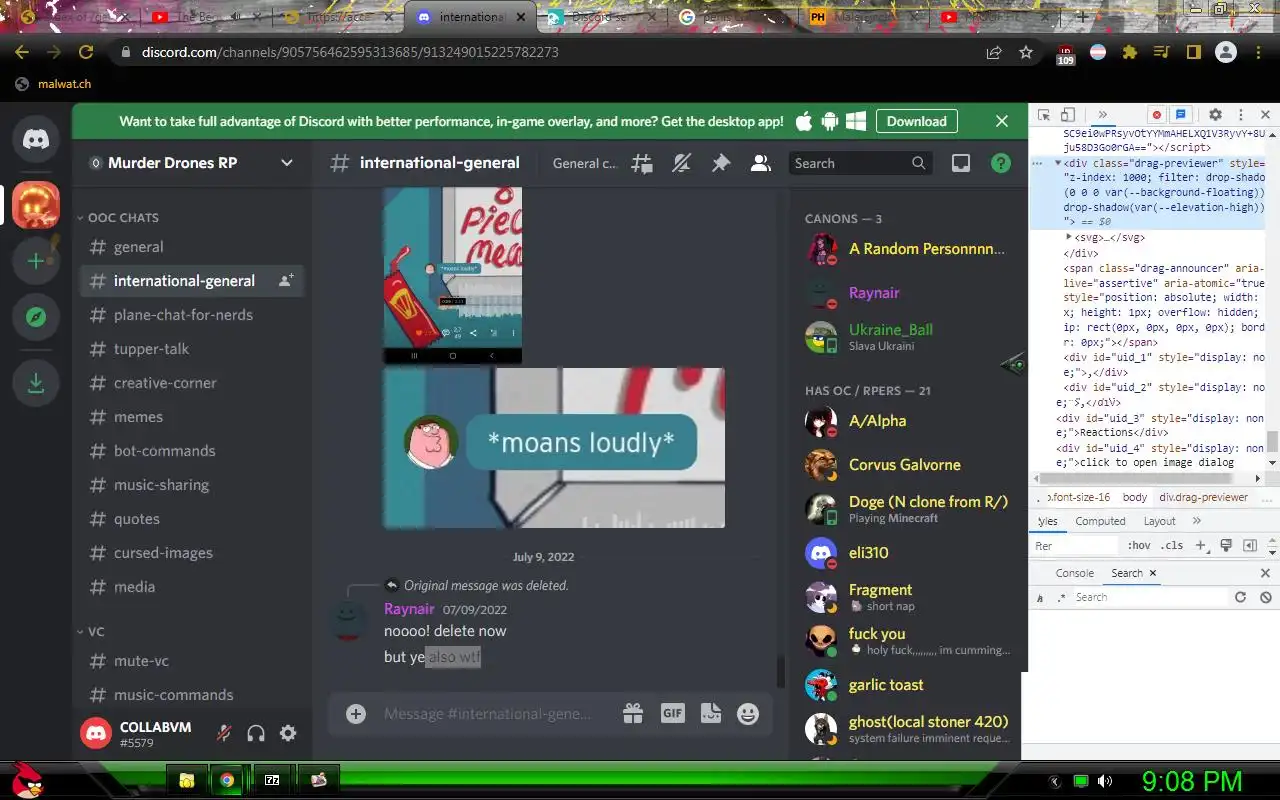Viewport: 1280px width, 800px height.
Task: Open the plane-chat-for-nerds channel
Action: point(192,315)
